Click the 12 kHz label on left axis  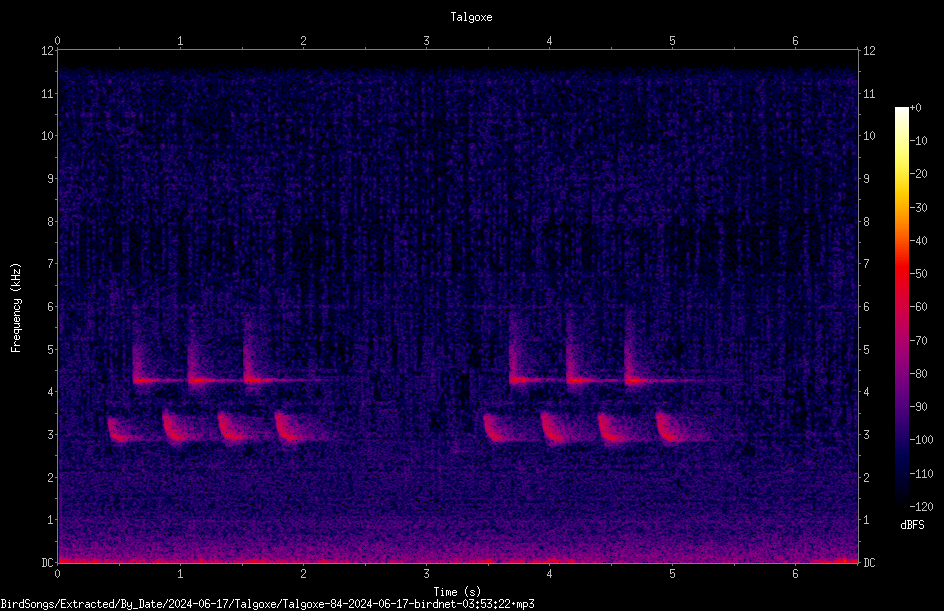pyautogui.click(x=47, y=51)
